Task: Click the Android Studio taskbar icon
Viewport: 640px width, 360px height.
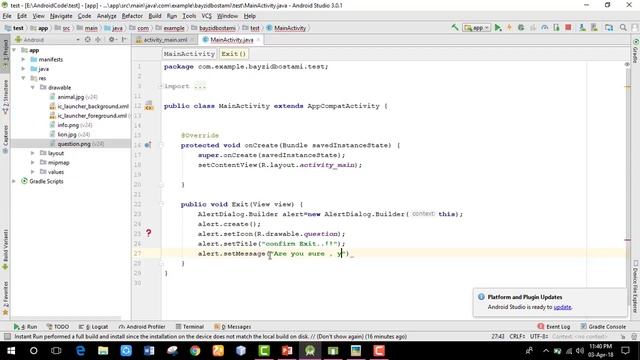Action: pyautogui.click(x=310, y=351)
